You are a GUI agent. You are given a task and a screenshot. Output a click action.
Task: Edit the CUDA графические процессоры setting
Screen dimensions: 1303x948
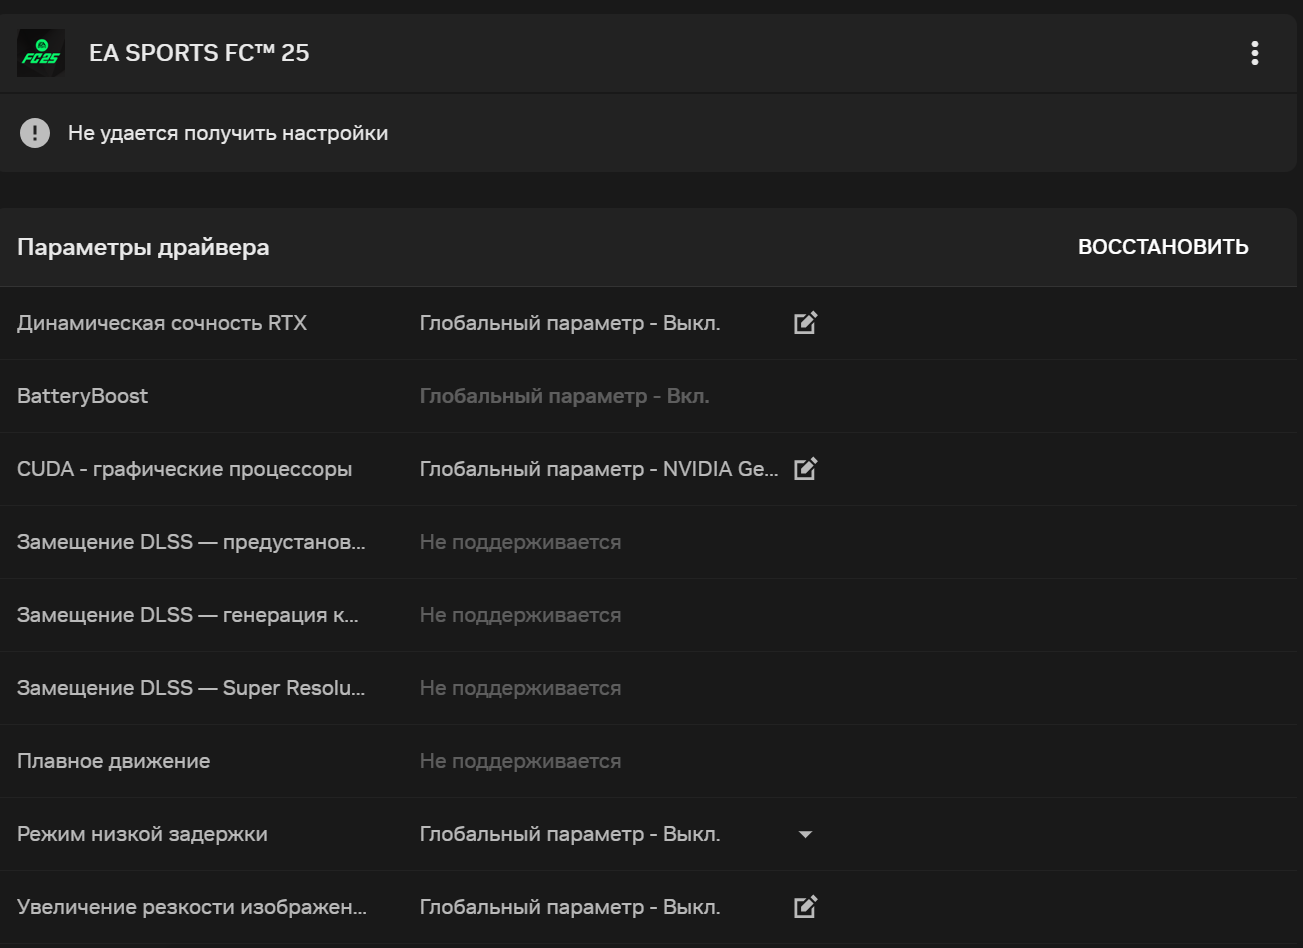coord(805,469)
